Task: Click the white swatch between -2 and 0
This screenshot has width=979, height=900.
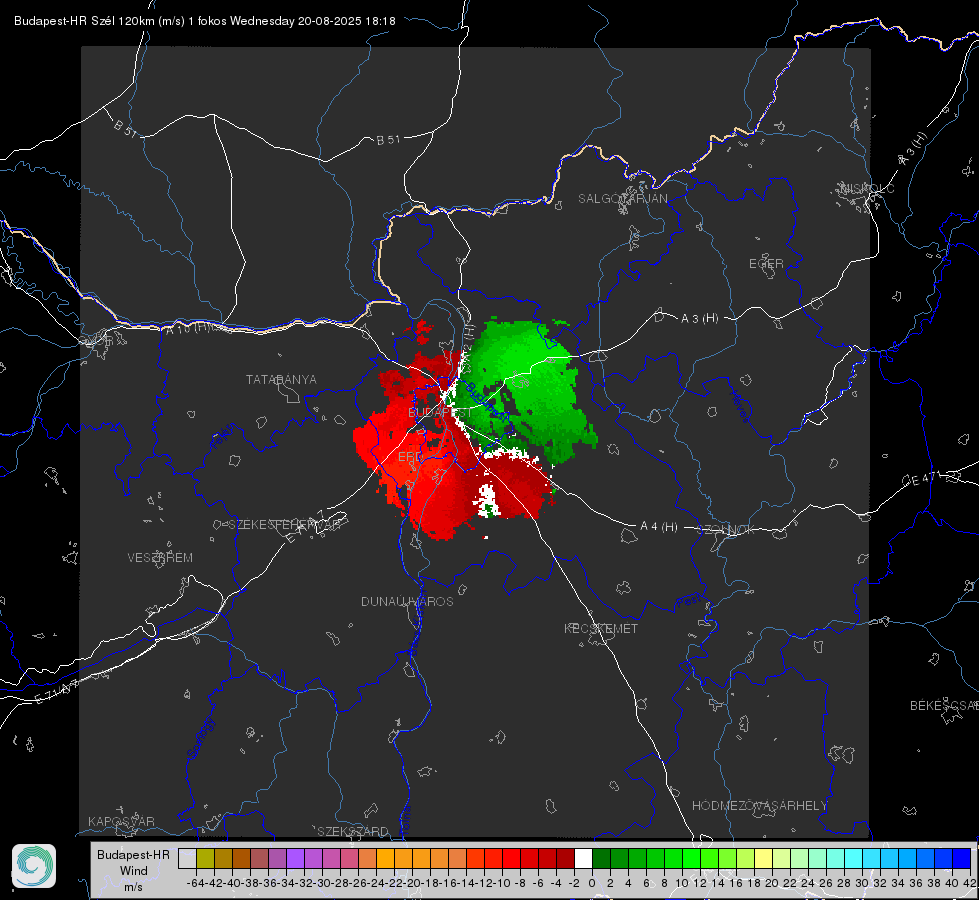Action: coord(583,858)
